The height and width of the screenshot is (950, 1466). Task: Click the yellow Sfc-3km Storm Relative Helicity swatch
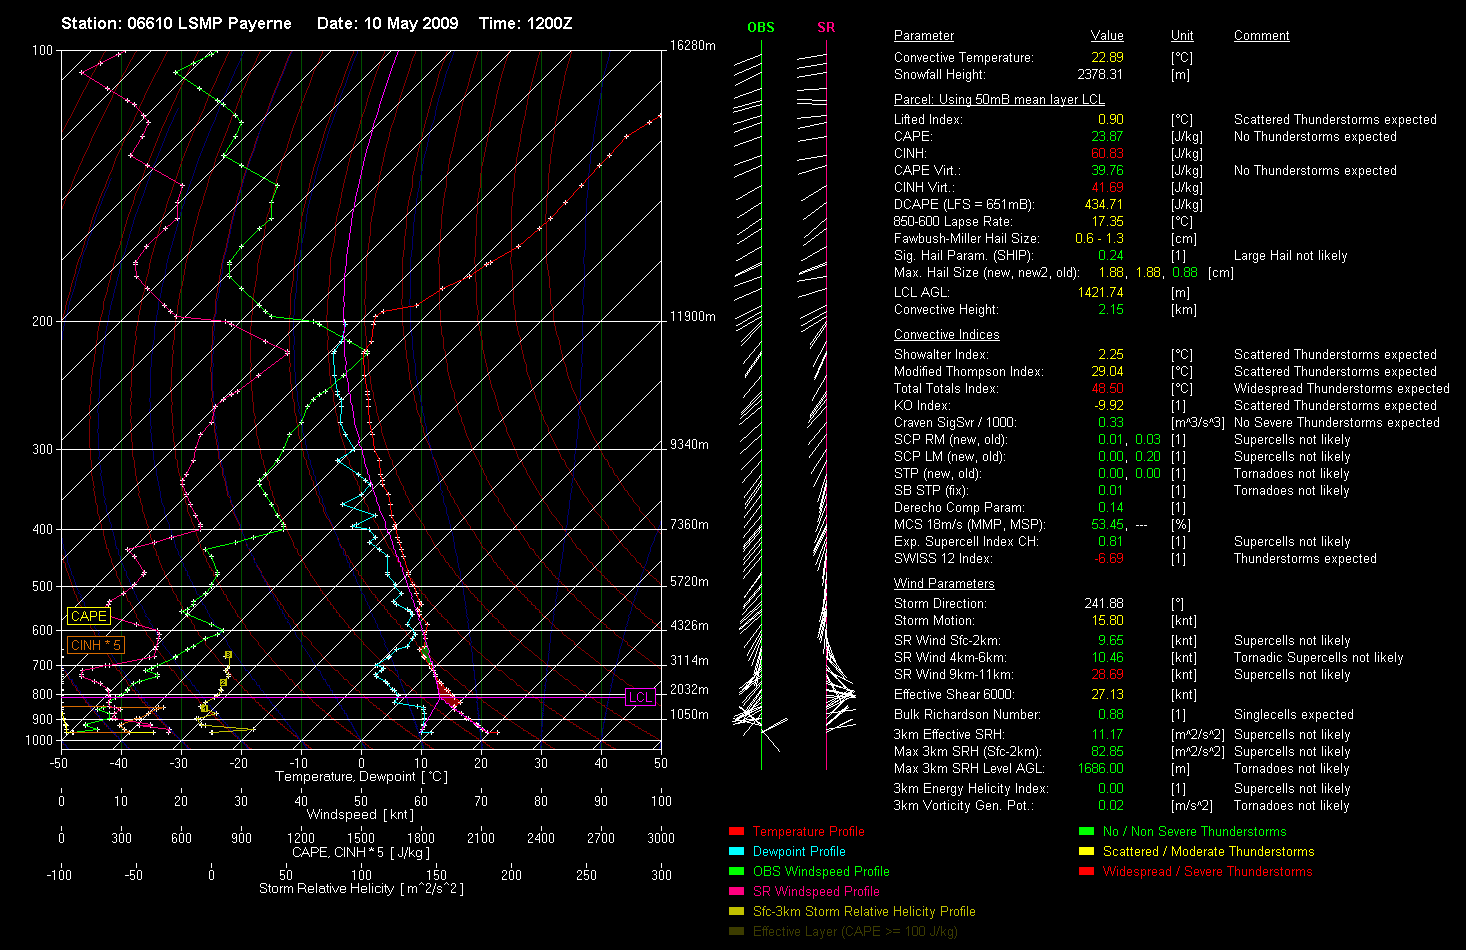(x=736, y=911)
